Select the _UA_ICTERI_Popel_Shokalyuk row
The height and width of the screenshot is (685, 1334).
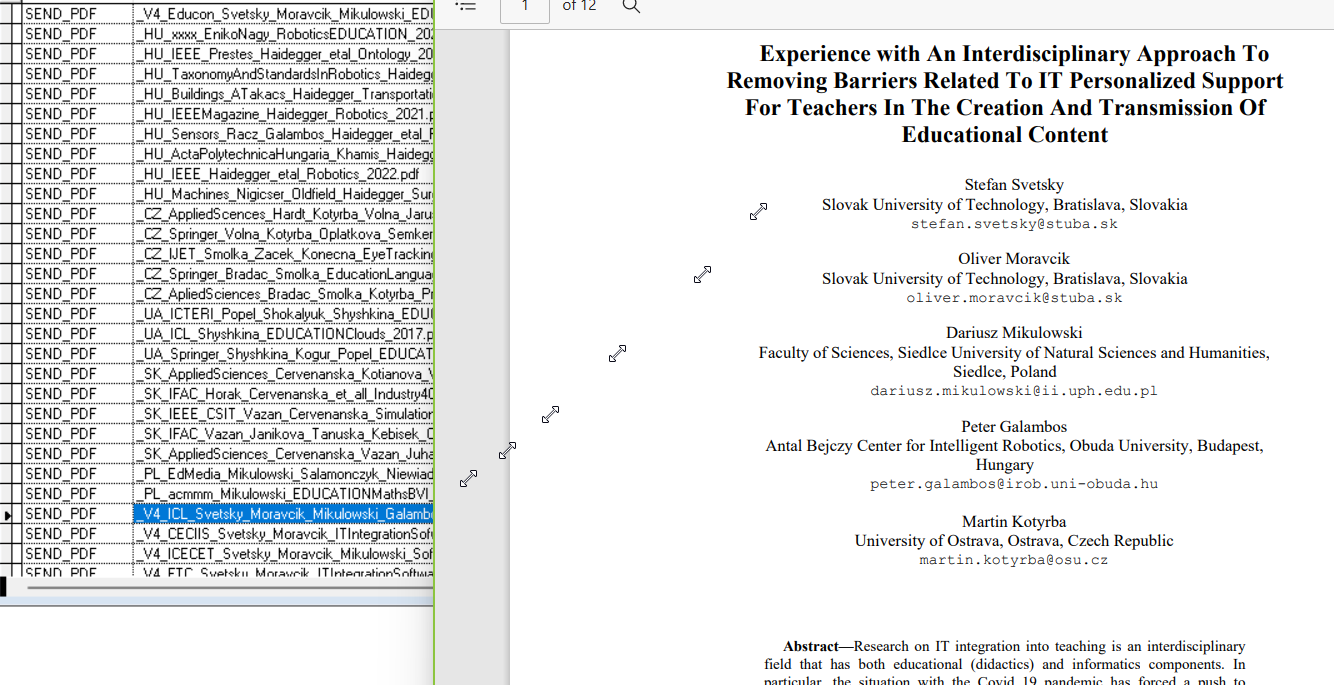point(283,314)
